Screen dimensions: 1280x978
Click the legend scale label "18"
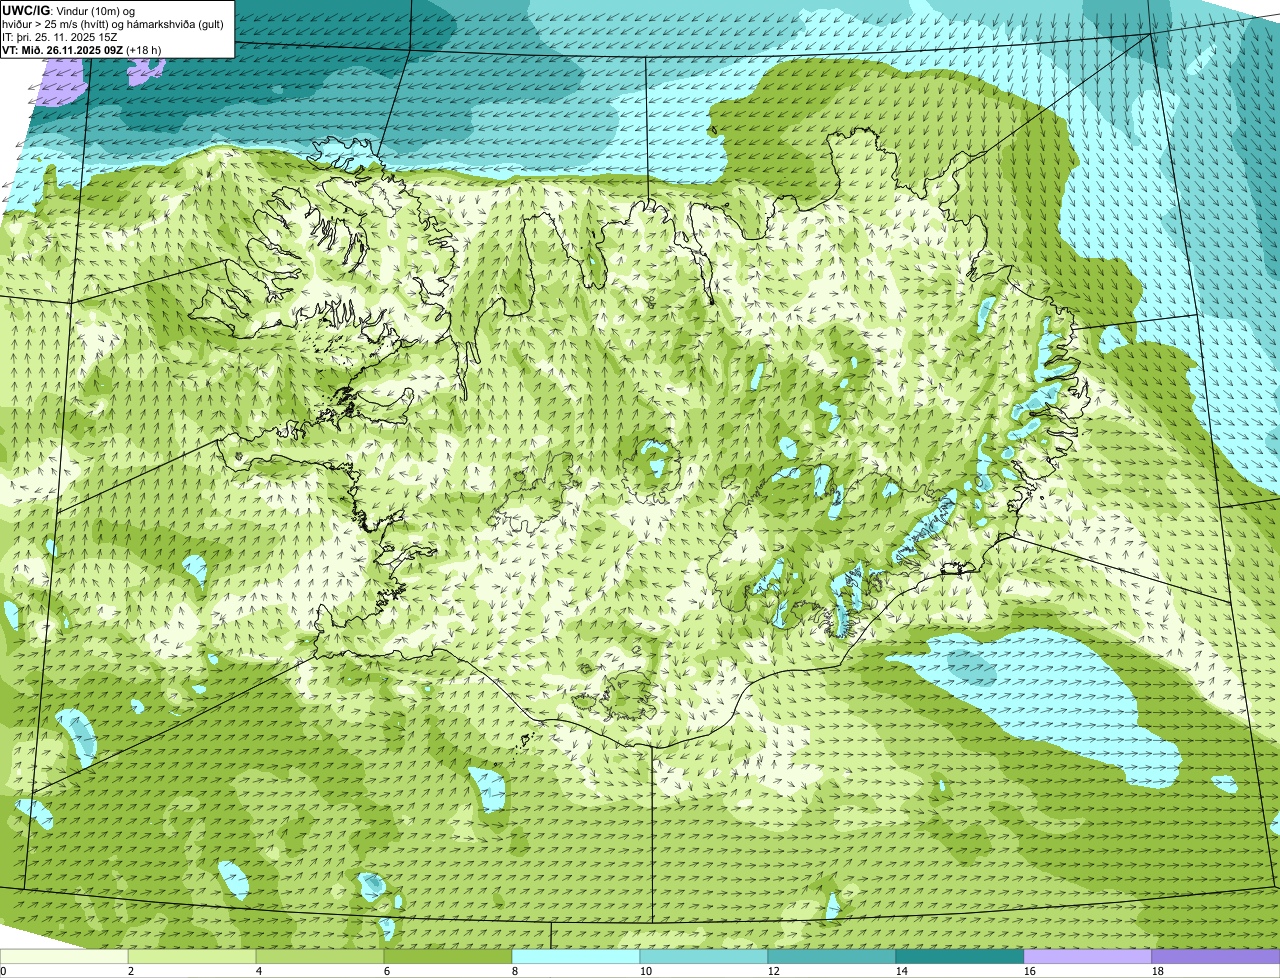(1158, 971)
